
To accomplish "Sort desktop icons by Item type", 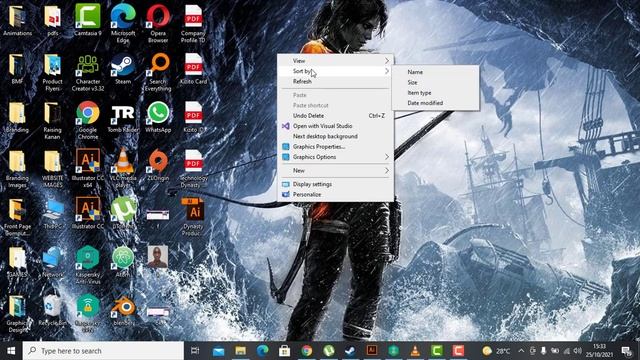I will 436,93.
